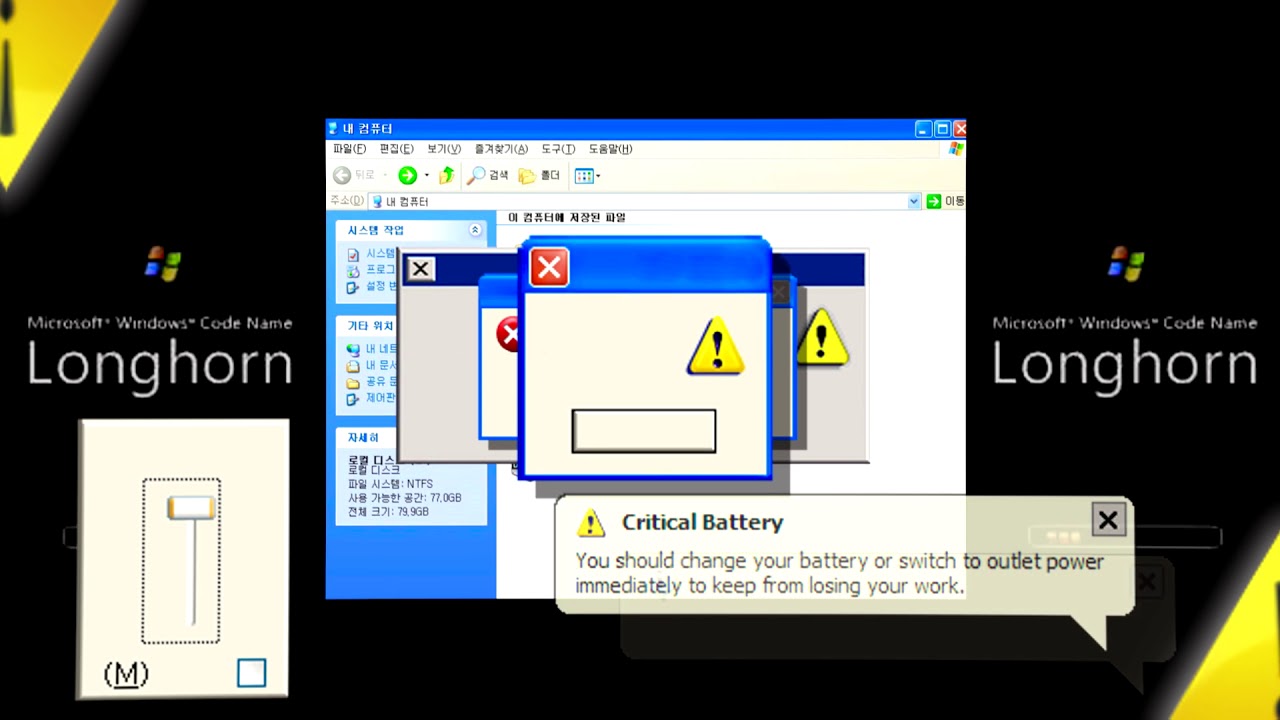The image size is (1280, 720).
Task: Close the Critical Battery balloon notification
Action: click(x=1108, y=519)
